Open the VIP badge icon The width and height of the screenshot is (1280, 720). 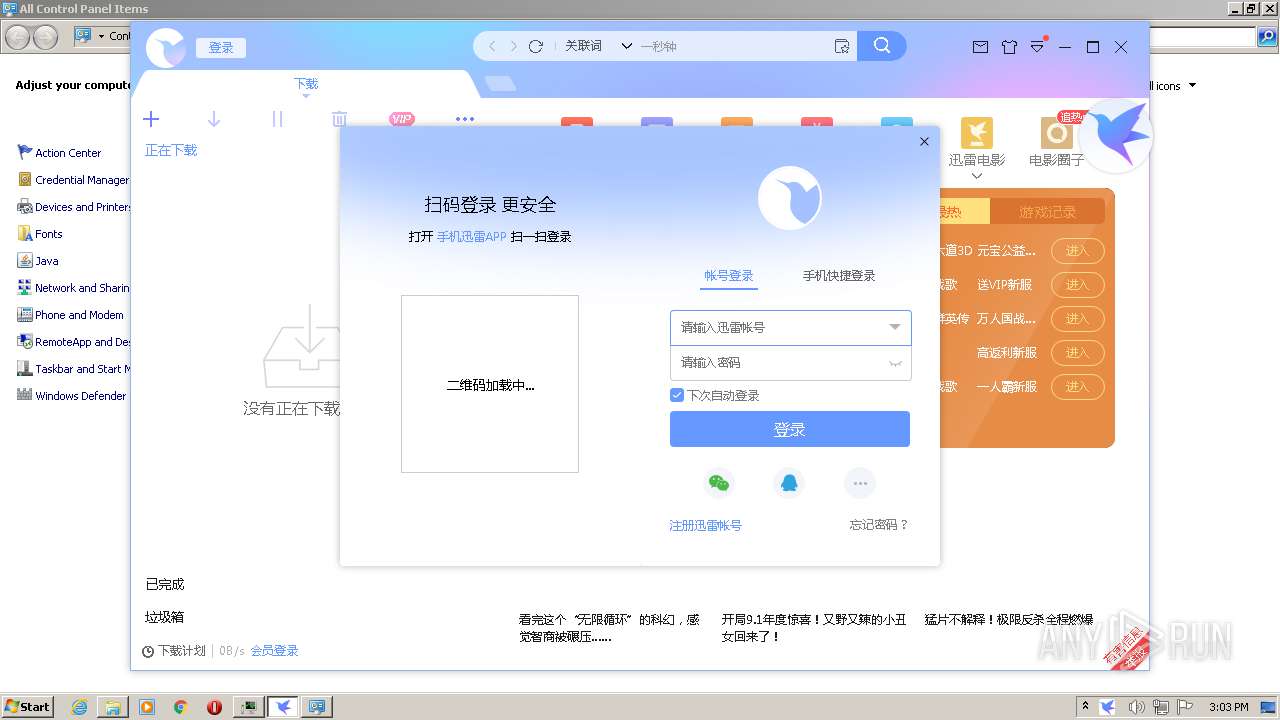pyautogui.click(x=401, y=119)
